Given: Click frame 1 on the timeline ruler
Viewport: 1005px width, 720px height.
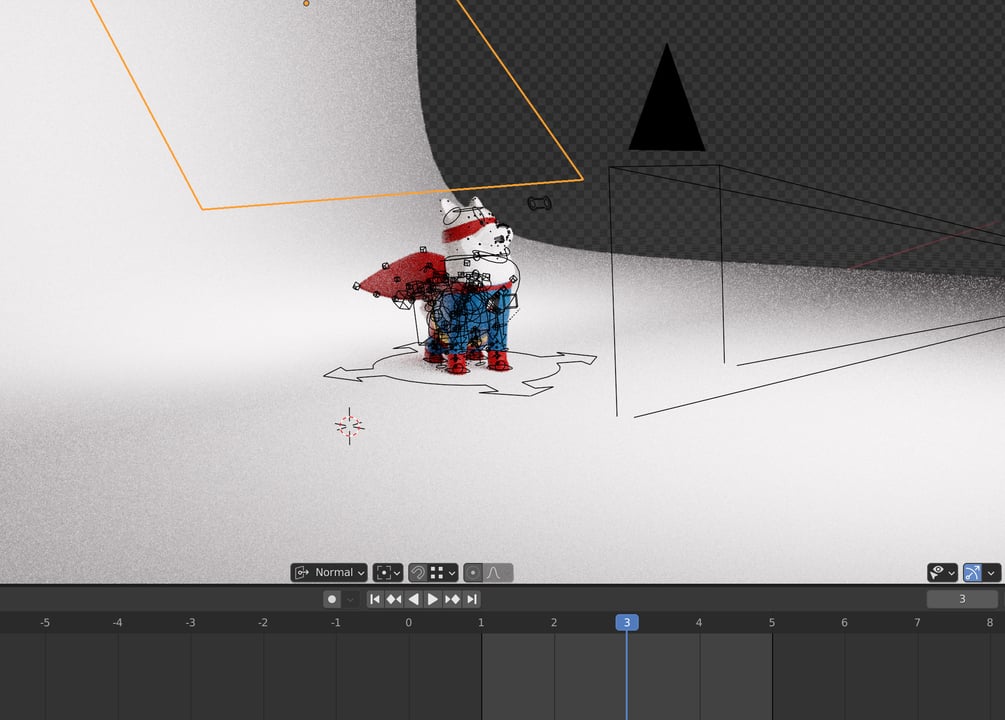Looking at the screenshot, I should point(481,623).
